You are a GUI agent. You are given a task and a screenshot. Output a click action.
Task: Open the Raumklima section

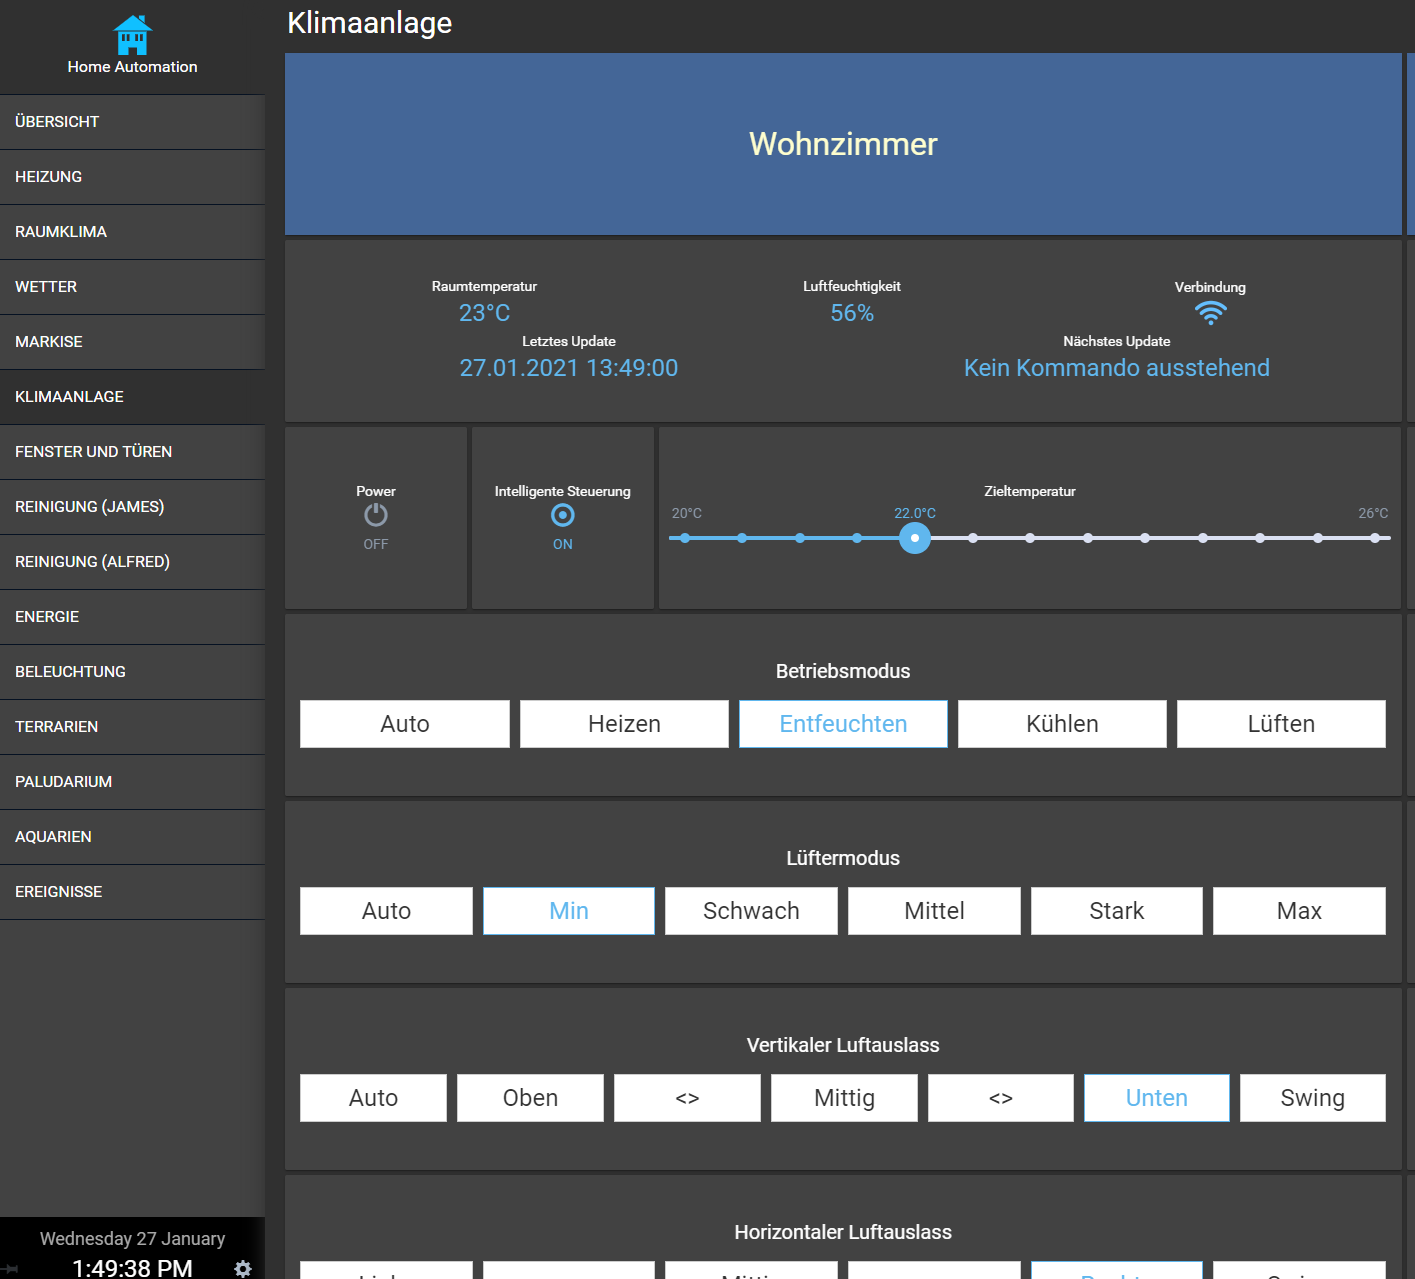(x=132, y=232)
